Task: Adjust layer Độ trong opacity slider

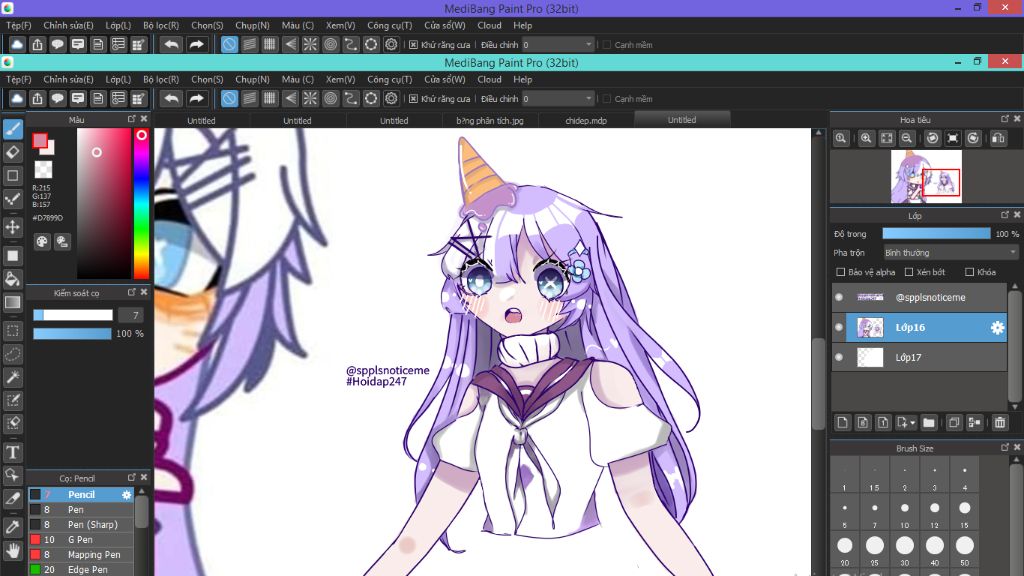Action: pyautogui.click(x=936, y=234)
